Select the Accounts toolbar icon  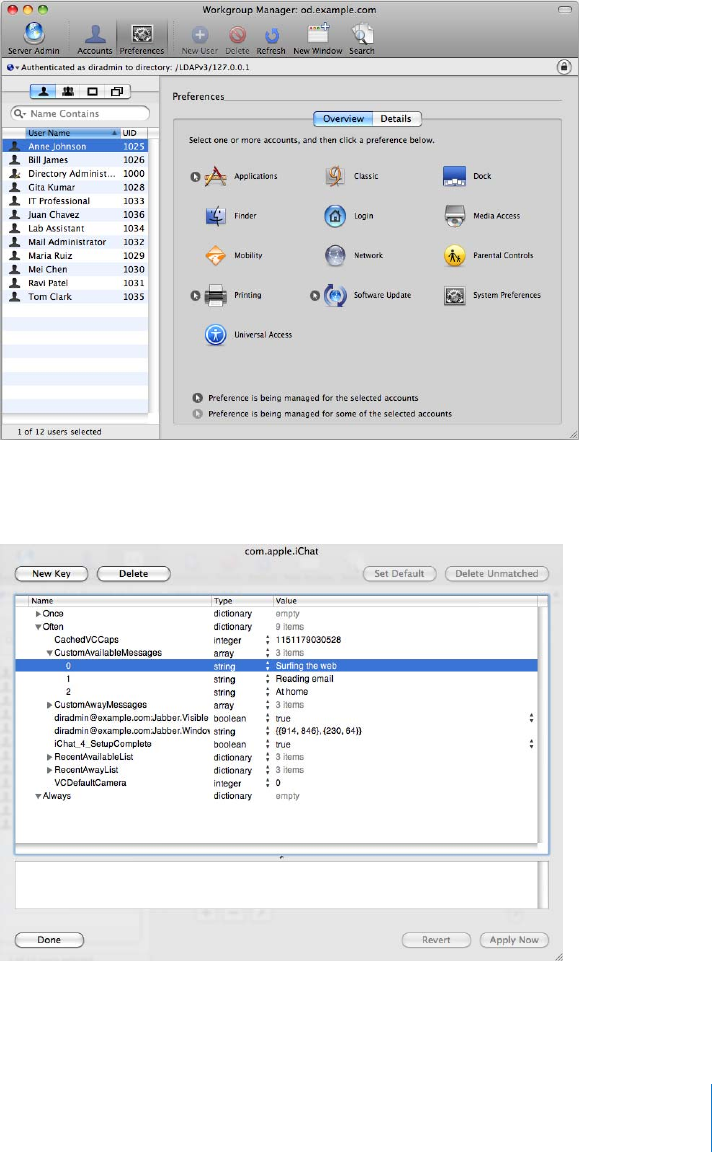click(x=95, y=39)
